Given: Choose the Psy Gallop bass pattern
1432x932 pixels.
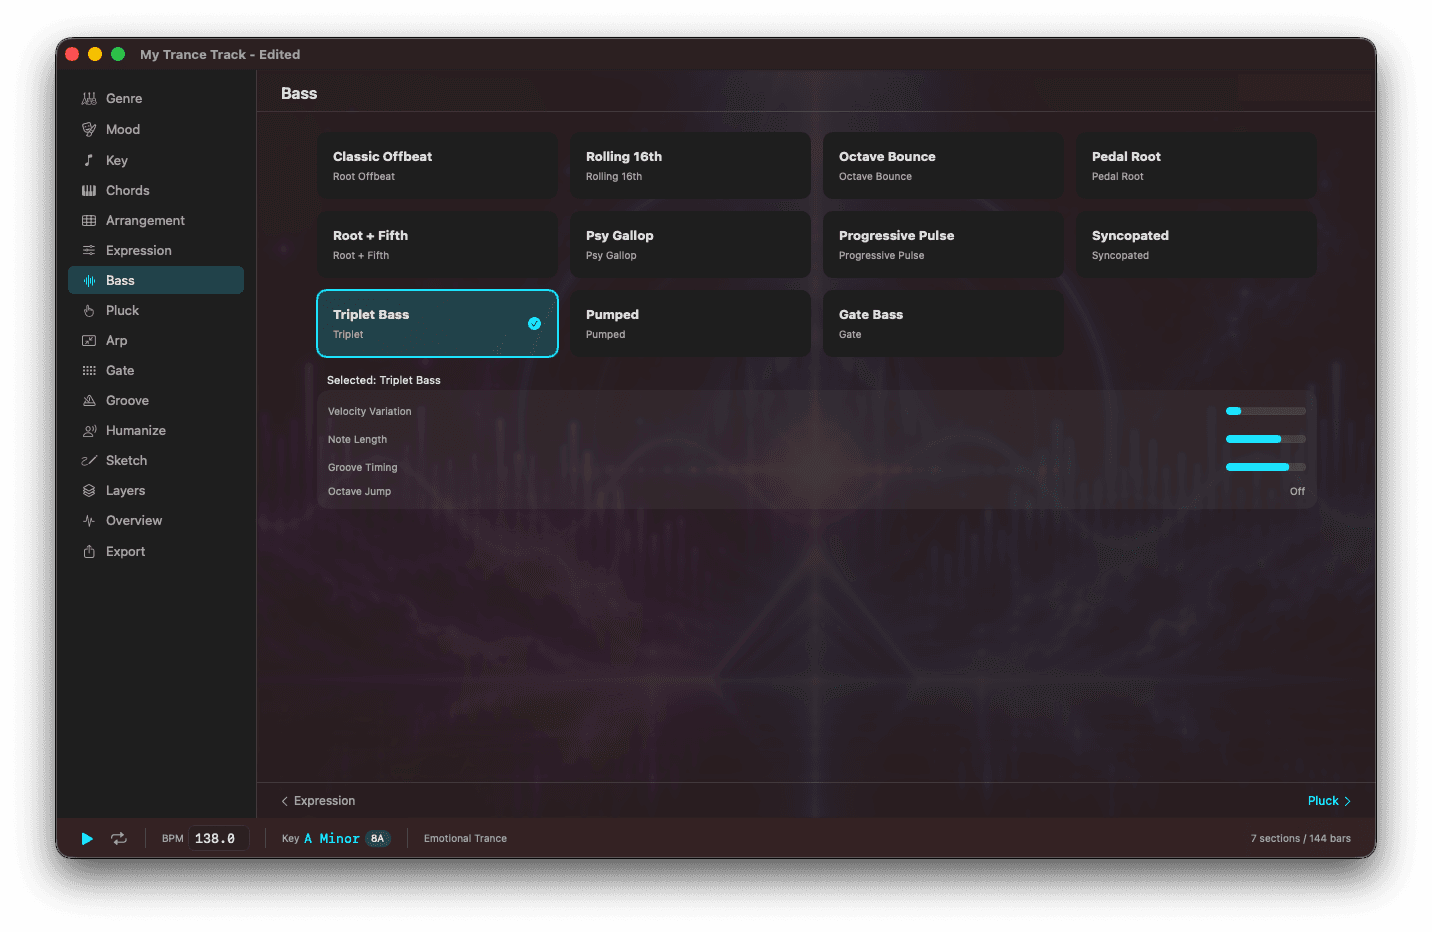Looking at the screenshot, I should (690, 244).
